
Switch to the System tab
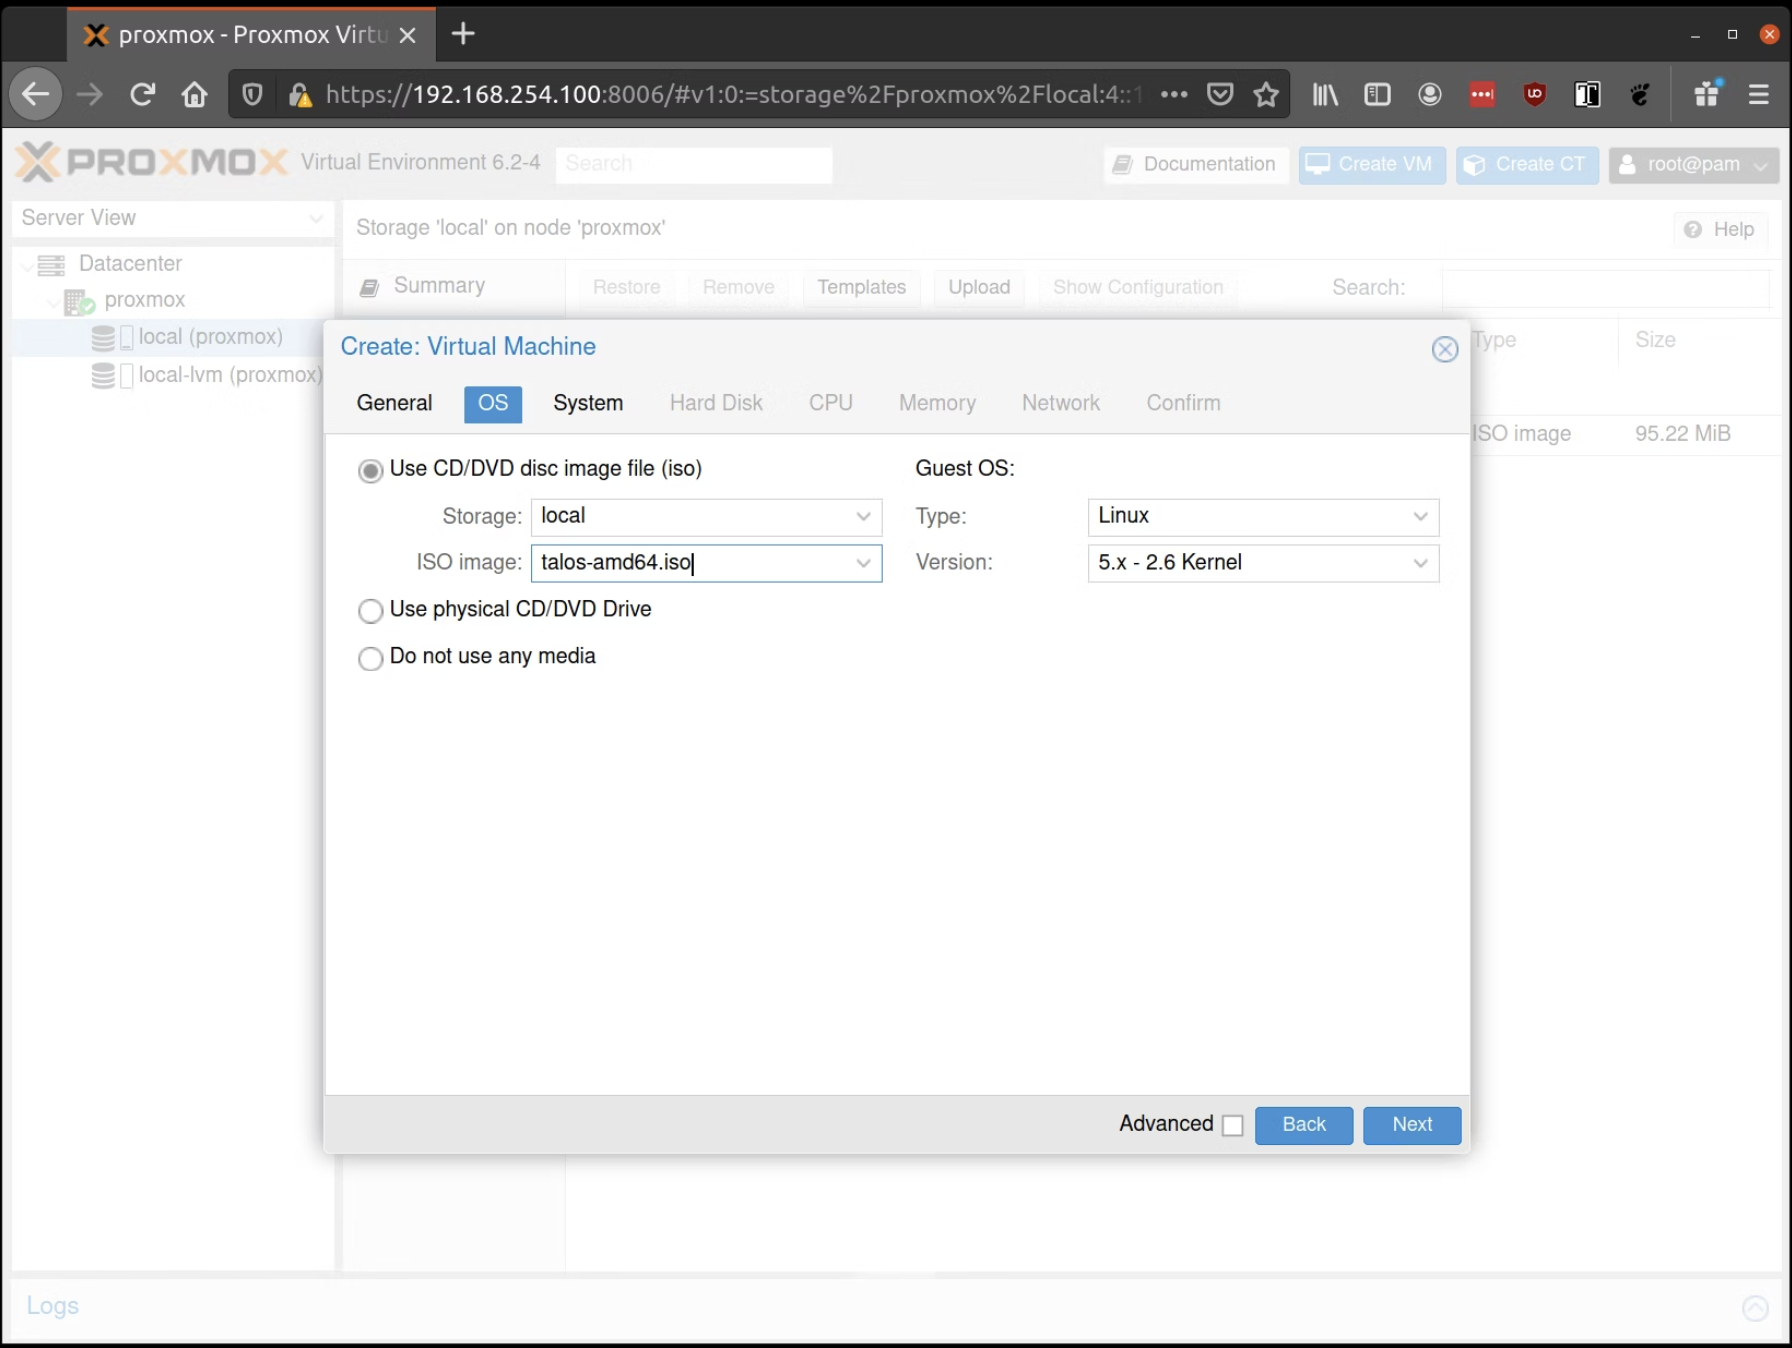588,403
